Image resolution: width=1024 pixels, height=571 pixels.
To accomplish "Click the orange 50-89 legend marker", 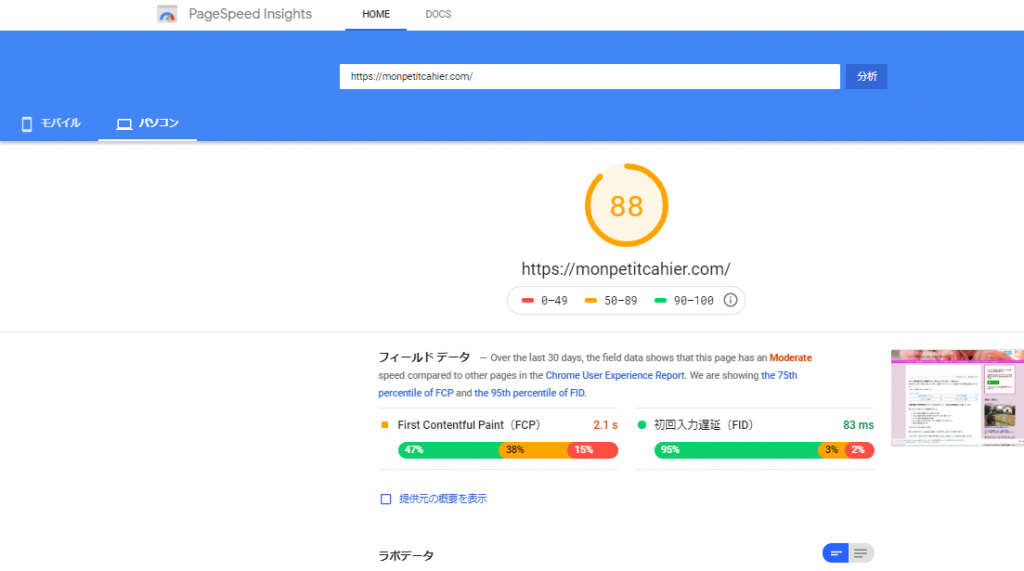I will pyautogui.click(x=591, y=301).
